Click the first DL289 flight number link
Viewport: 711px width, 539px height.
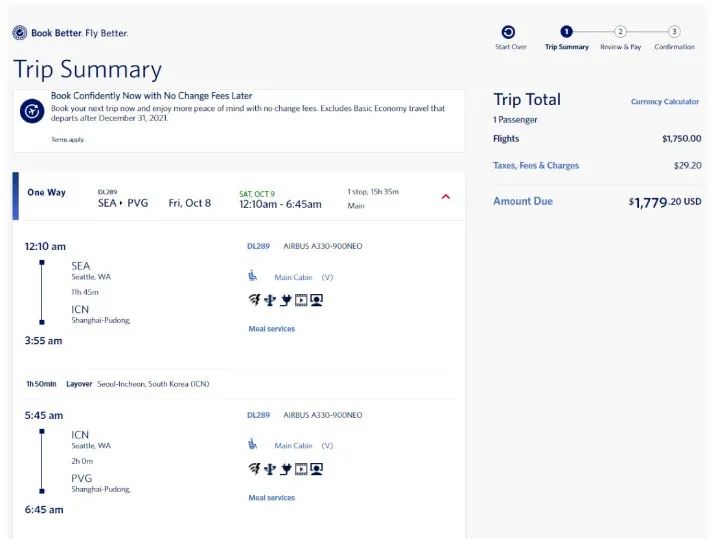tap(258, 246)
